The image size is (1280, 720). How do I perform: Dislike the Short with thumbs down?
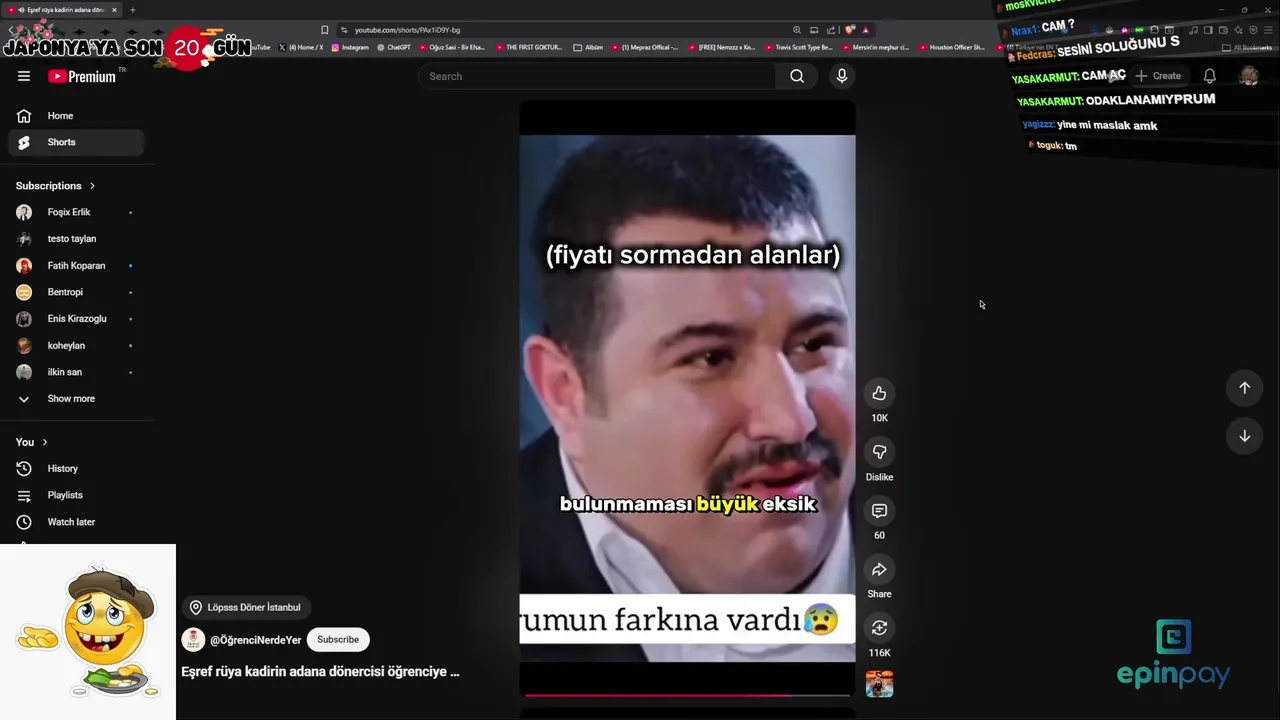879,452
